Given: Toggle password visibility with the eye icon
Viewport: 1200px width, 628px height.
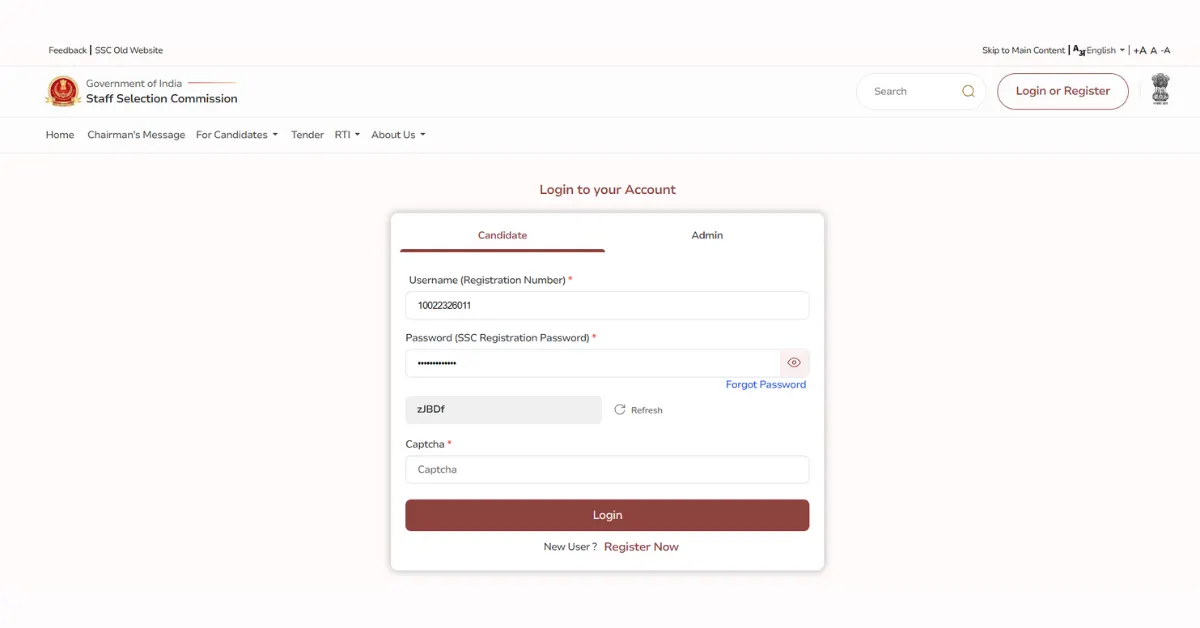Looking at the screenshot, I should click(x=794, y=362).
